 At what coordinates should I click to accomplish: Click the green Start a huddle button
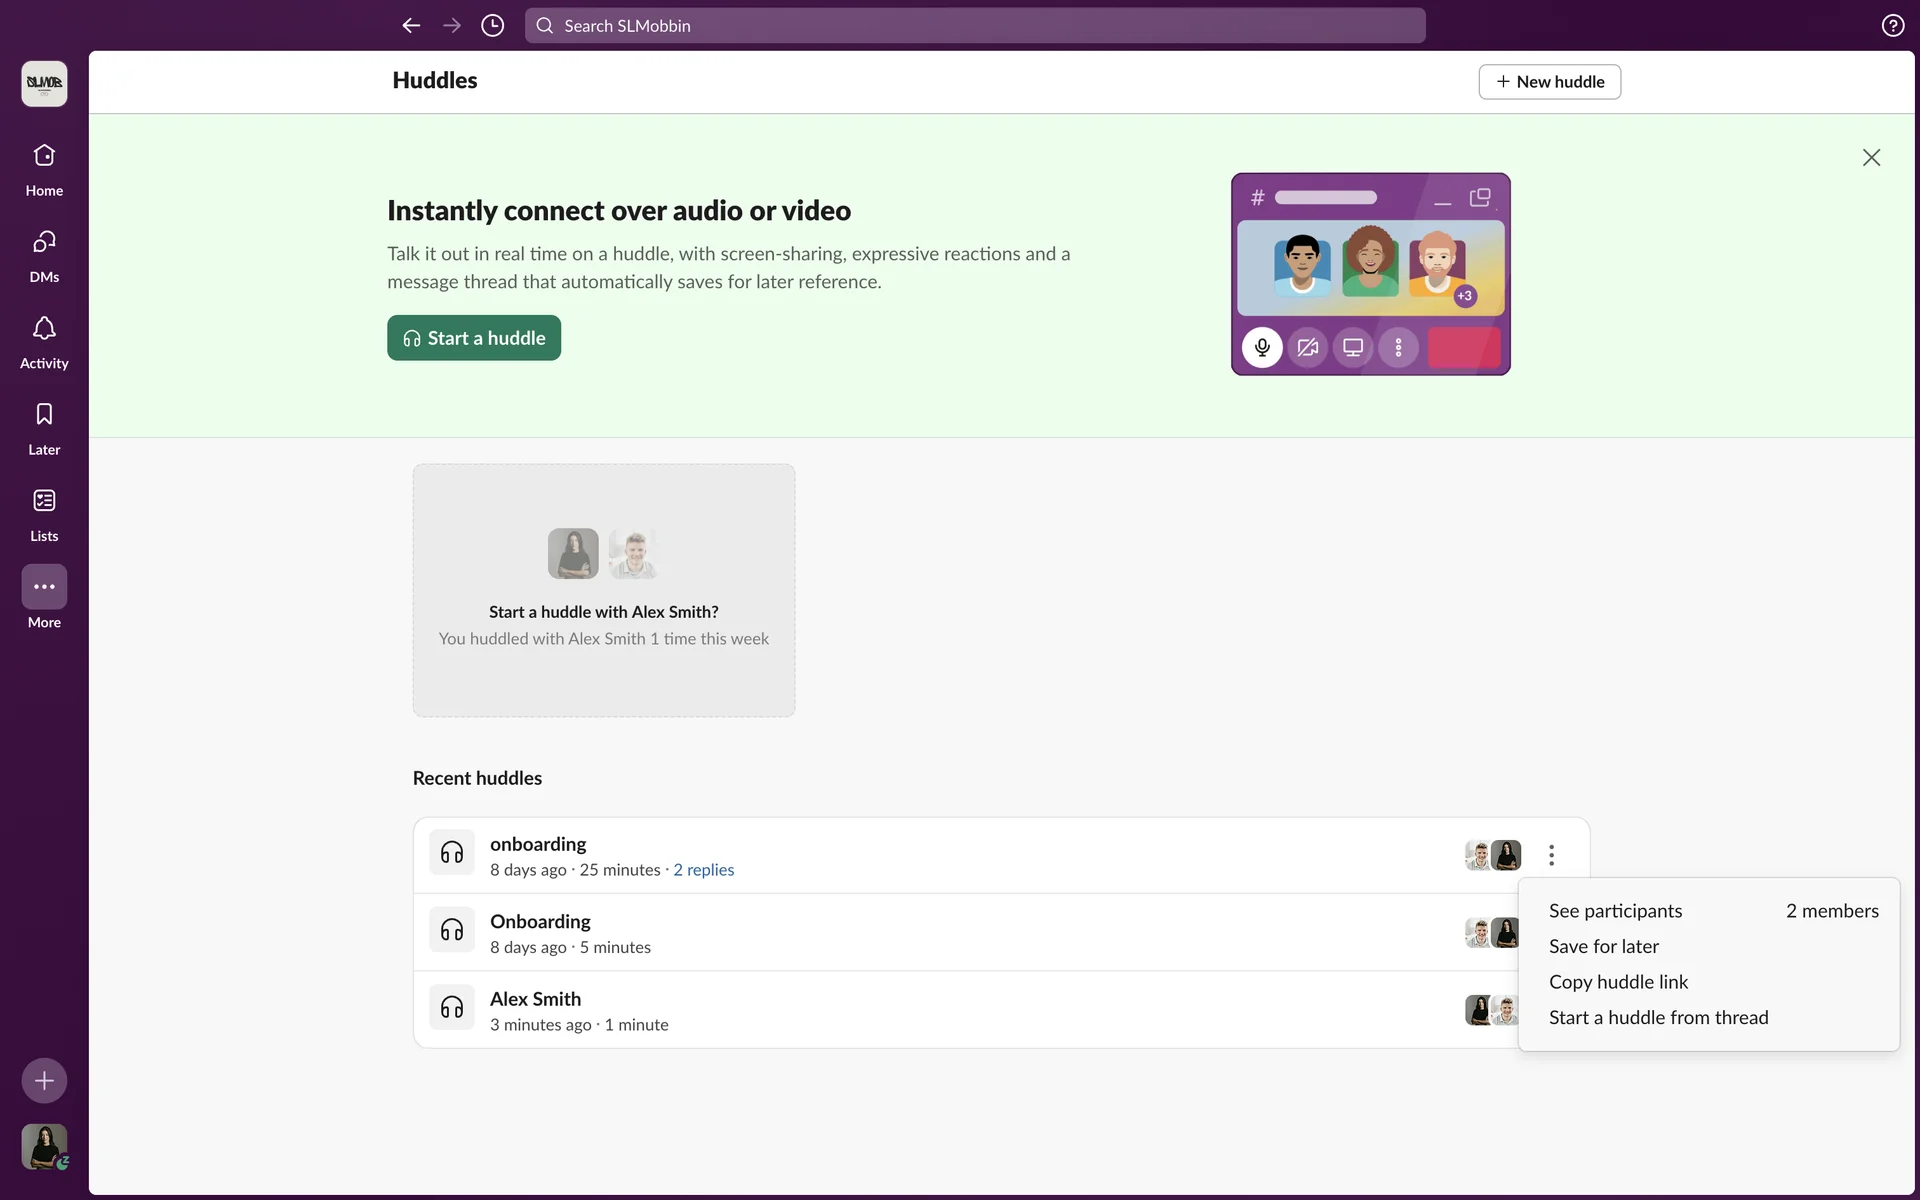[474, 338]
